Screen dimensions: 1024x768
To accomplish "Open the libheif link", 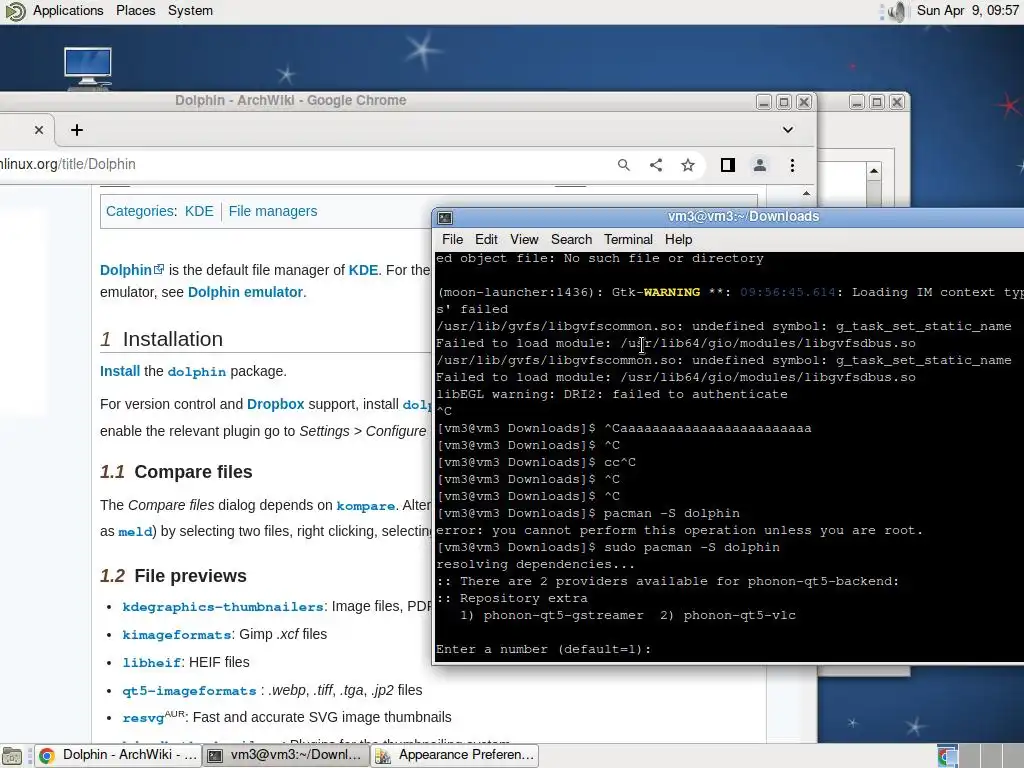I will click(x=152, y=663).
